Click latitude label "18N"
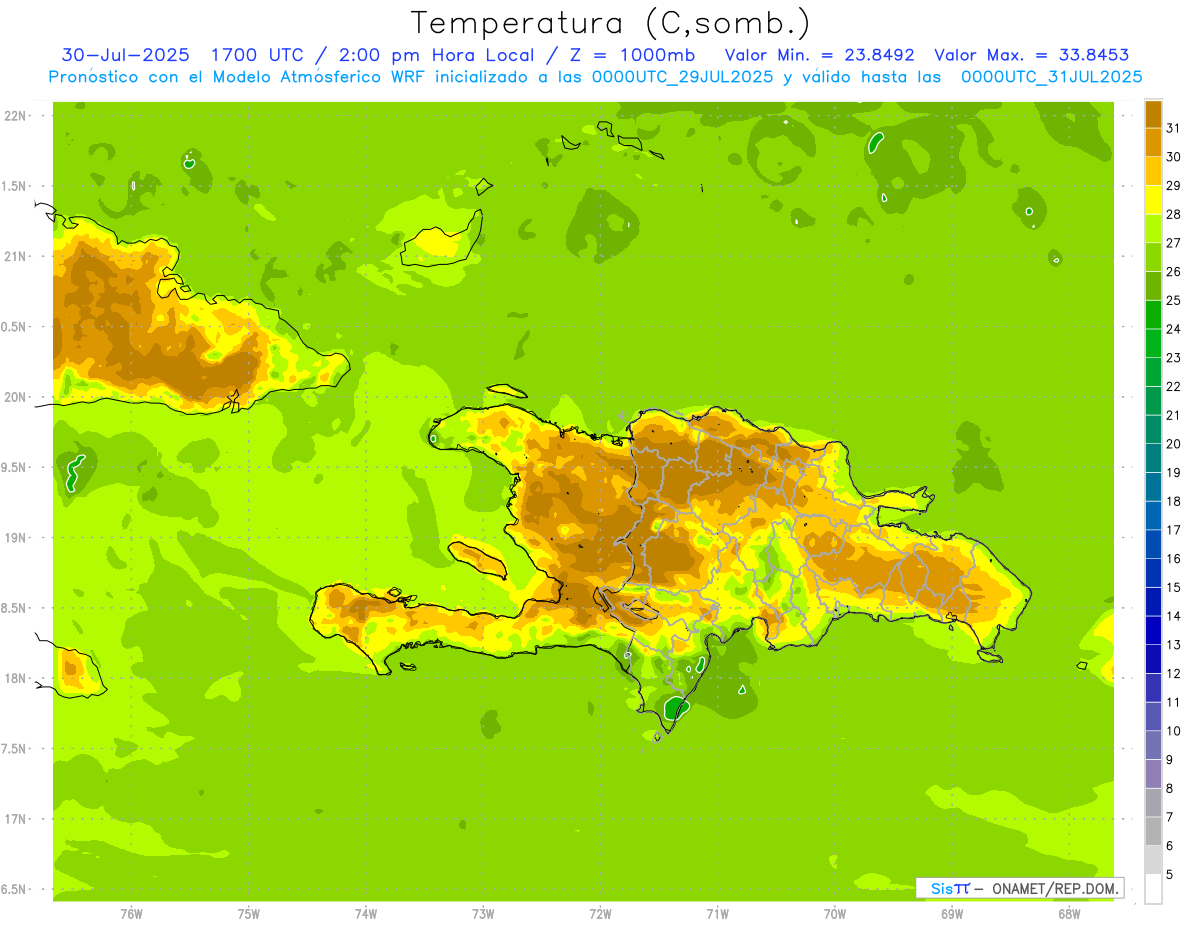The image size is (1200, 927). coord(14,678)
